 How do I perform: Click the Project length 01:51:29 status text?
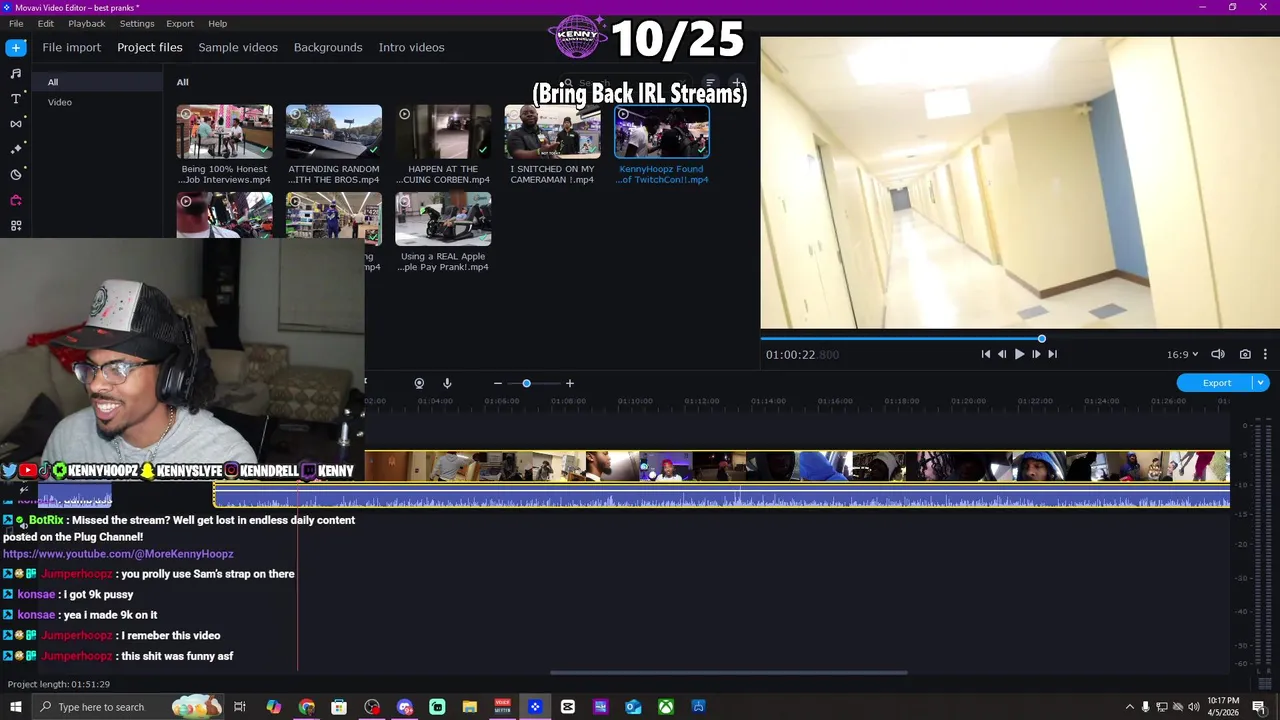click(59, 684)
